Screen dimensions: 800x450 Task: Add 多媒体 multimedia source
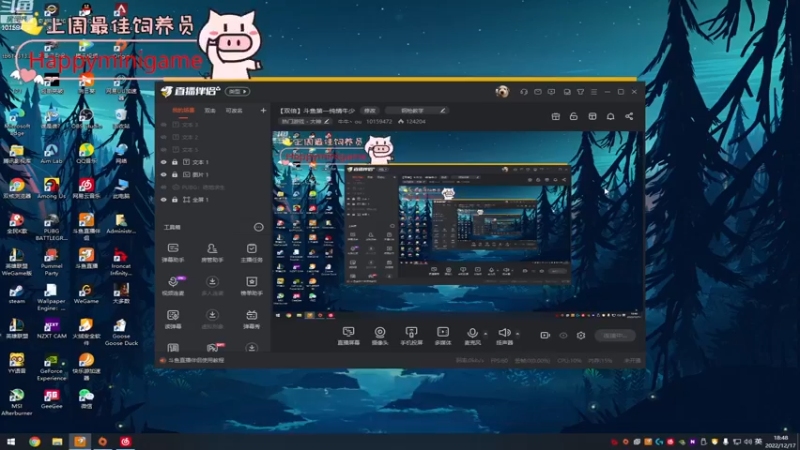click(443, 336)
